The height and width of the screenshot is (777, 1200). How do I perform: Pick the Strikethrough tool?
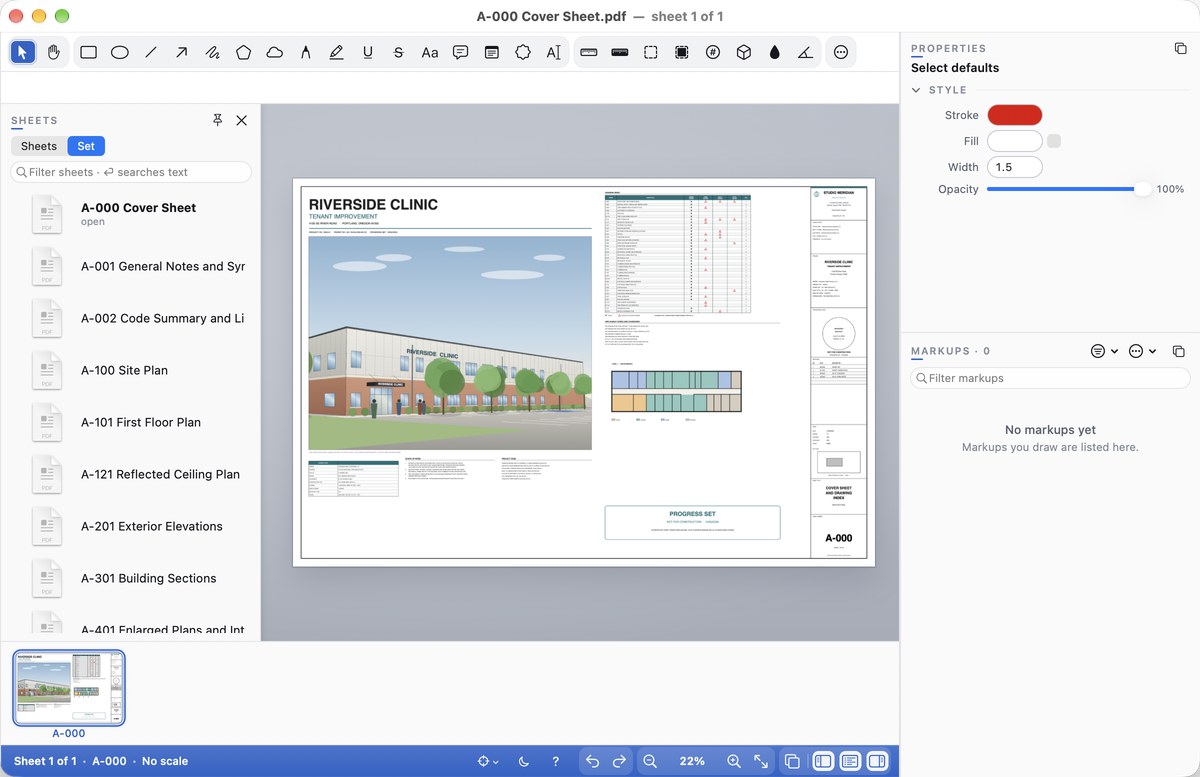398,52
